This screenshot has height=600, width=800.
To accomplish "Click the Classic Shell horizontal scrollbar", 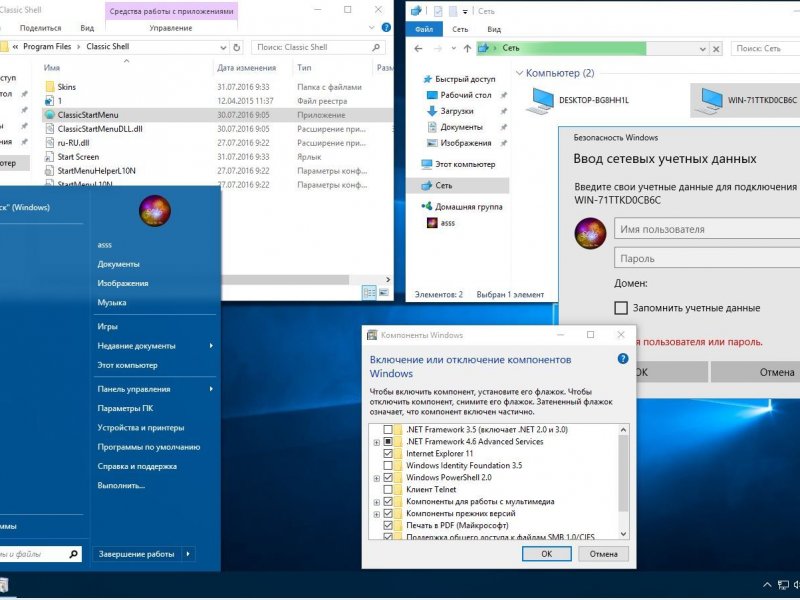I will pyautogui.click(x=286, y=280).
